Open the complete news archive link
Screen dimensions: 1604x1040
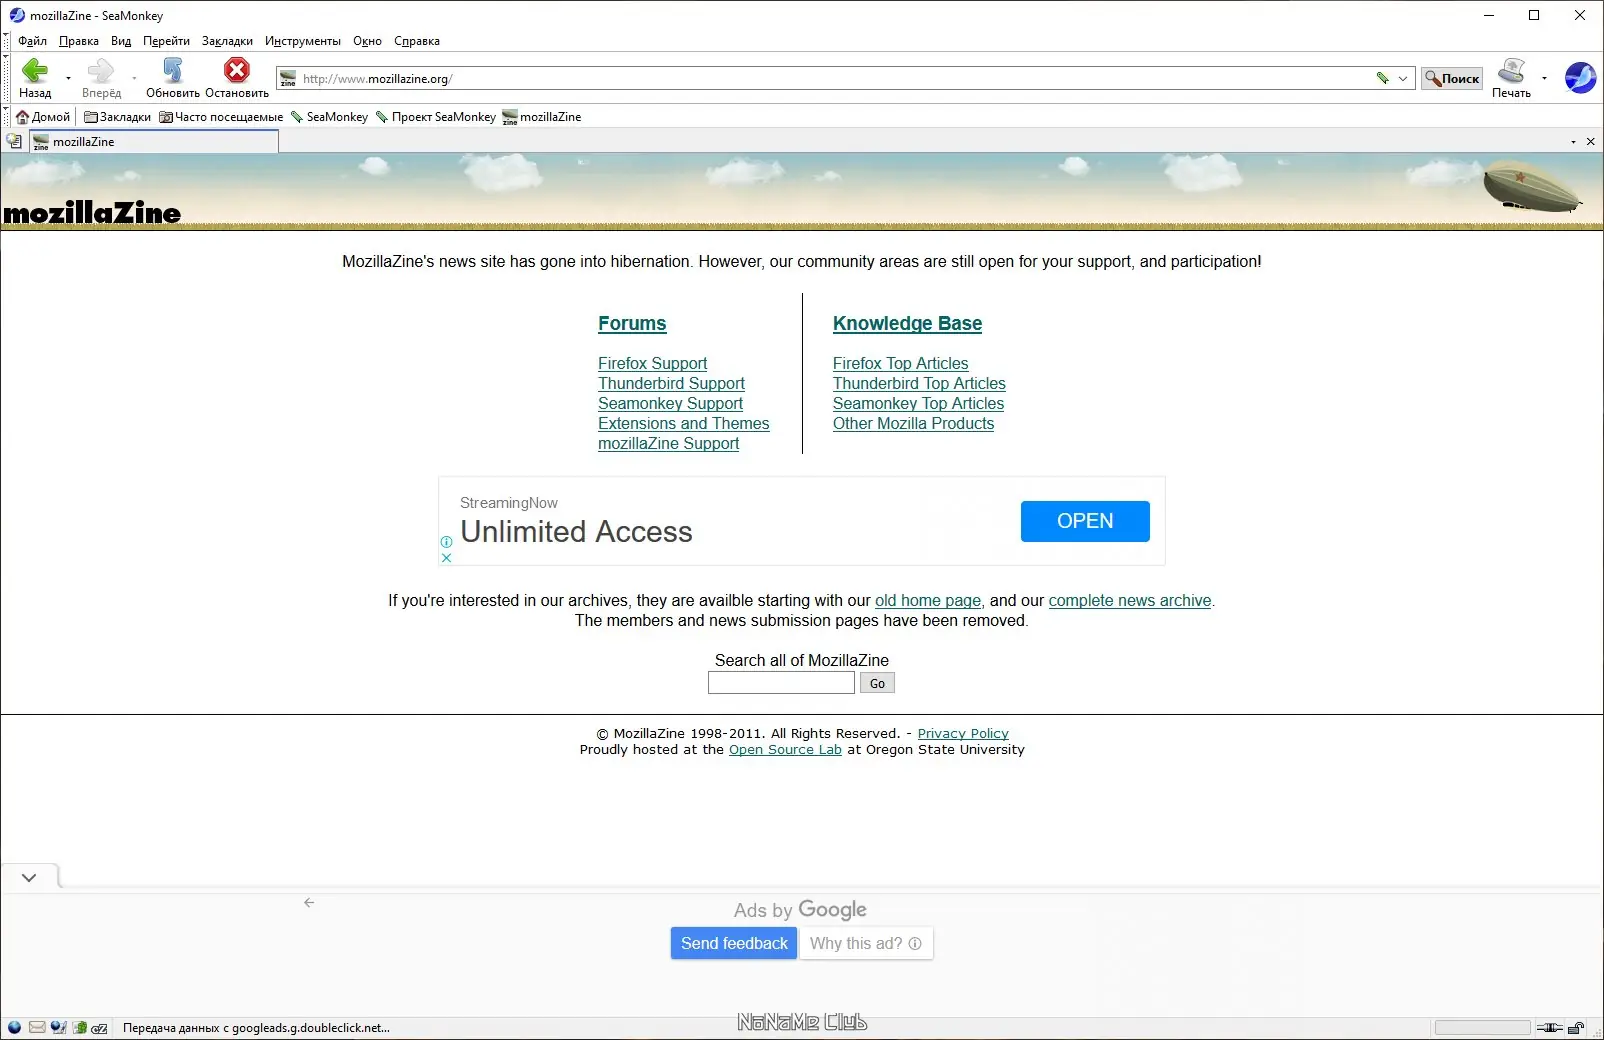[1130, 600]
